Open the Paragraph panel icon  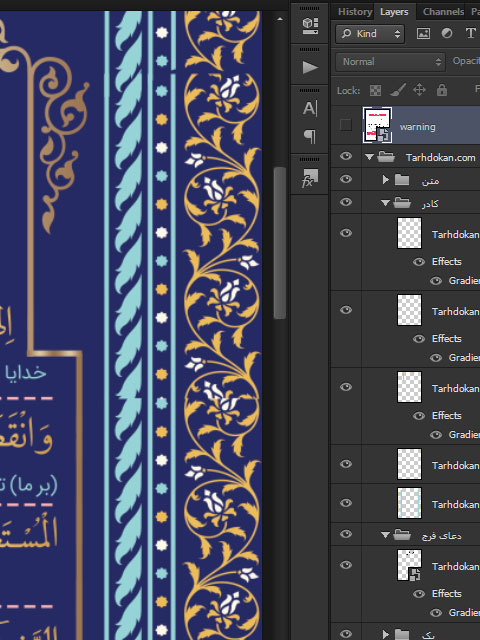(310, 136)
